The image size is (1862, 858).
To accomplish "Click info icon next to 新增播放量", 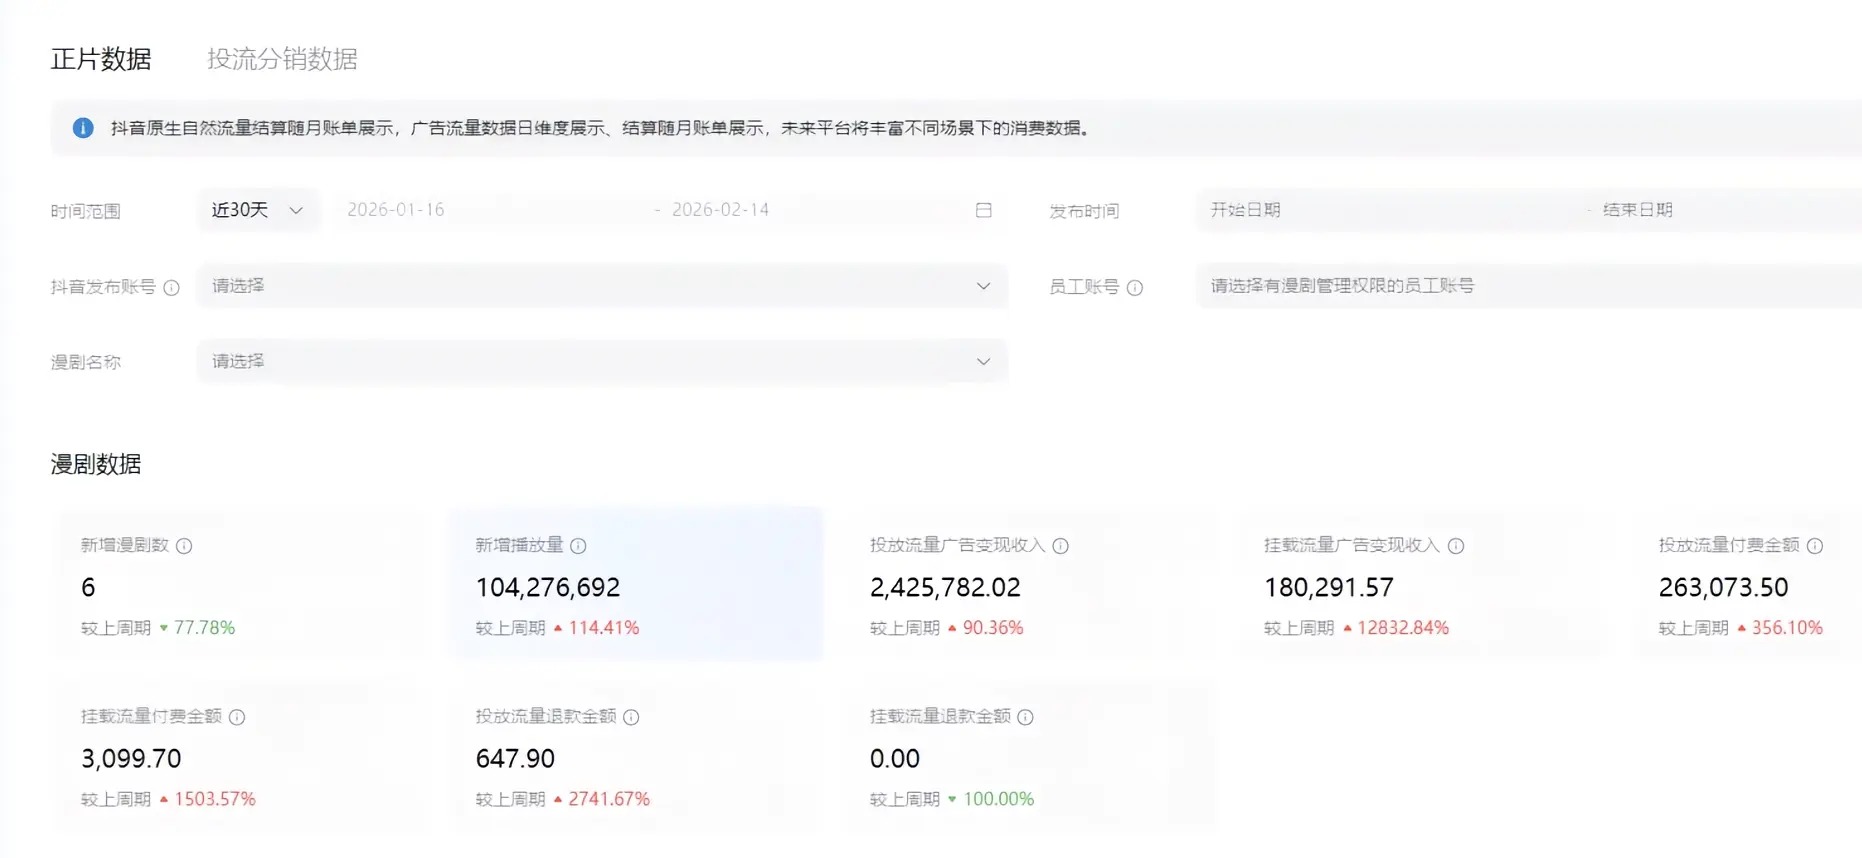I will (x=578, y=546).
